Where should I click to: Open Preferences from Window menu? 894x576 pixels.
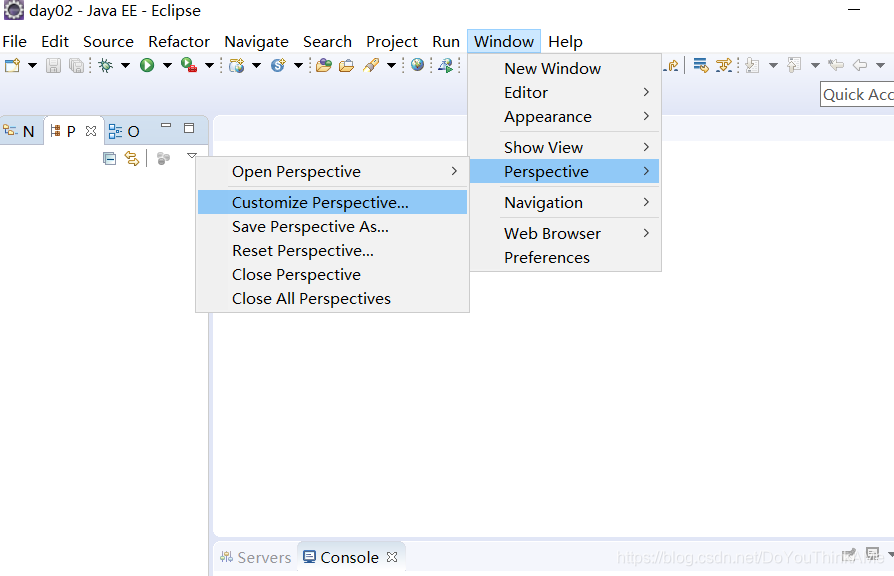(564, 258)
